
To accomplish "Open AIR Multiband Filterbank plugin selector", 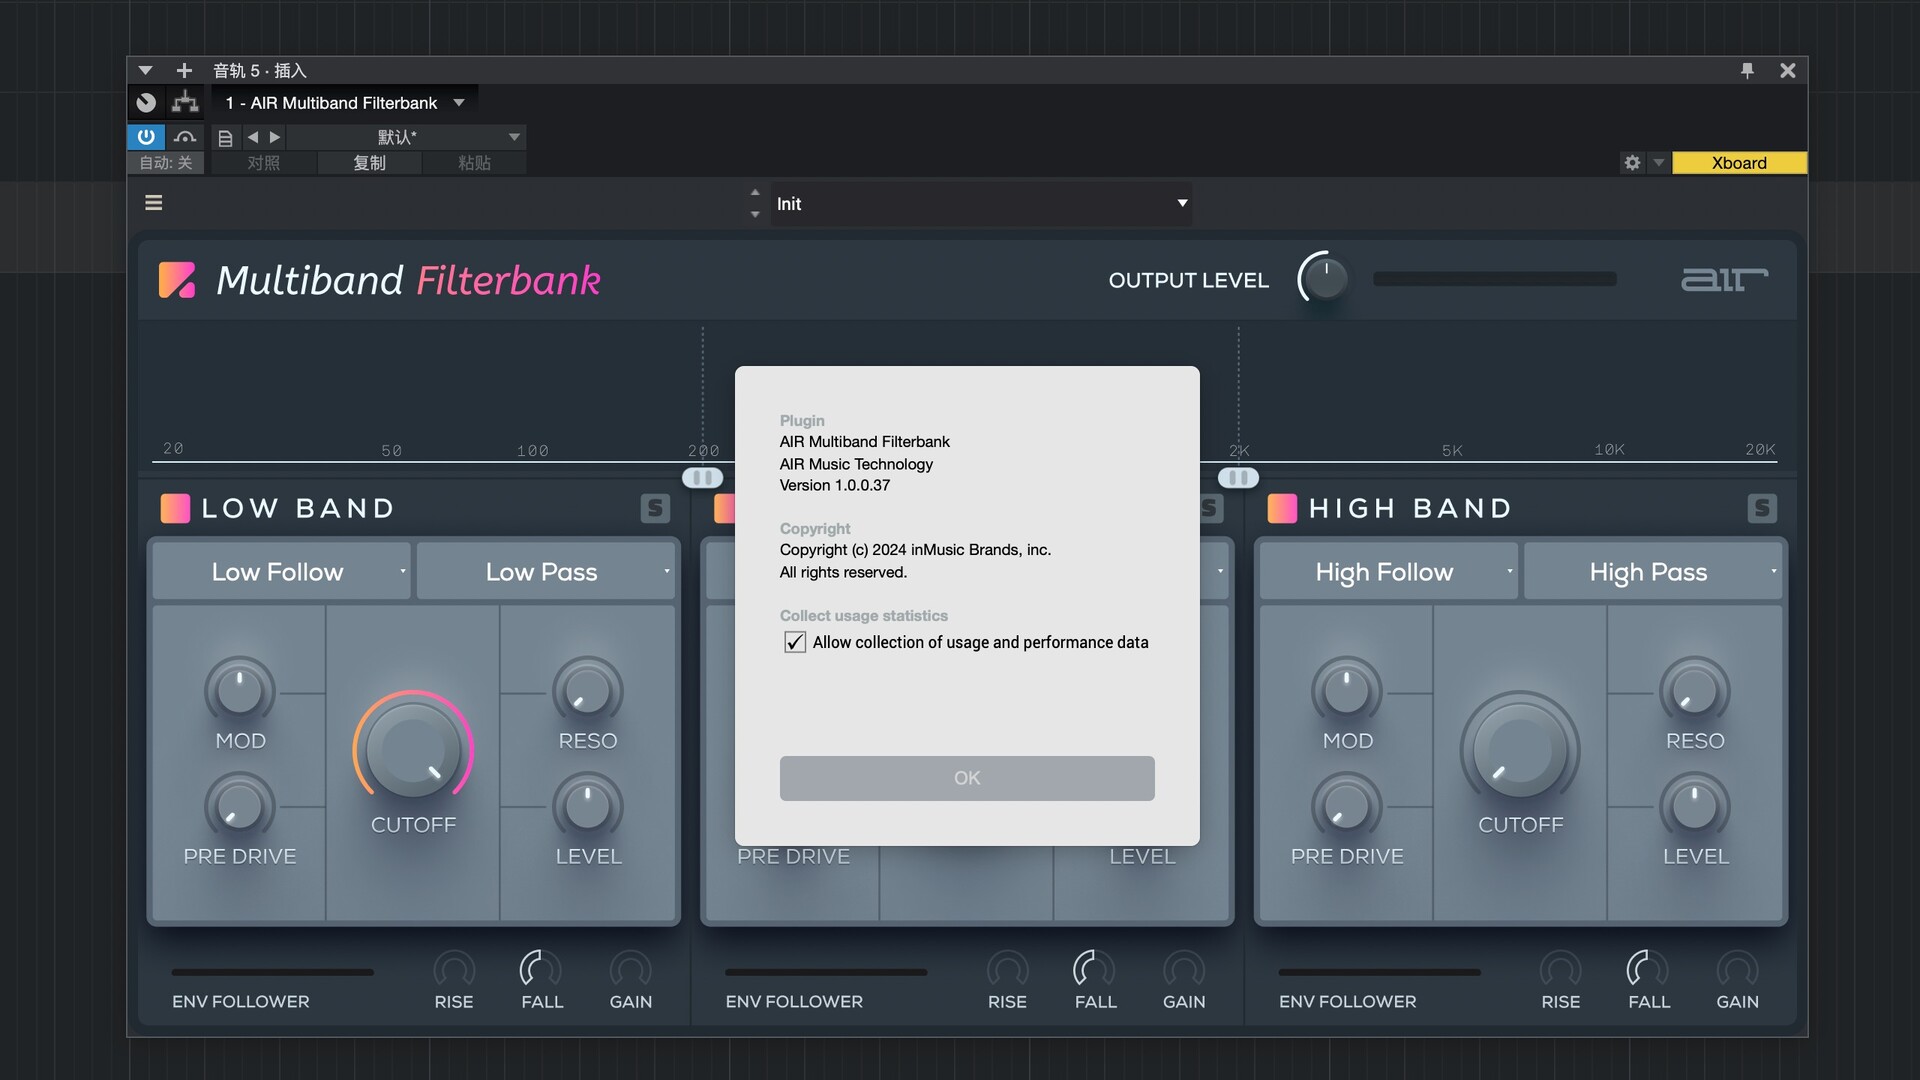I will [344, 102].
